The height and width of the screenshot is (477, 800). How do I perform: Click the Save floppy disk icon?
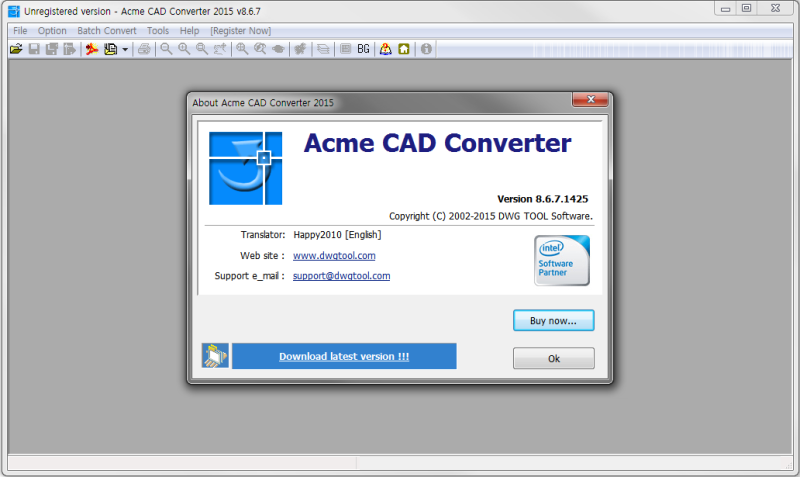(34, 49)
